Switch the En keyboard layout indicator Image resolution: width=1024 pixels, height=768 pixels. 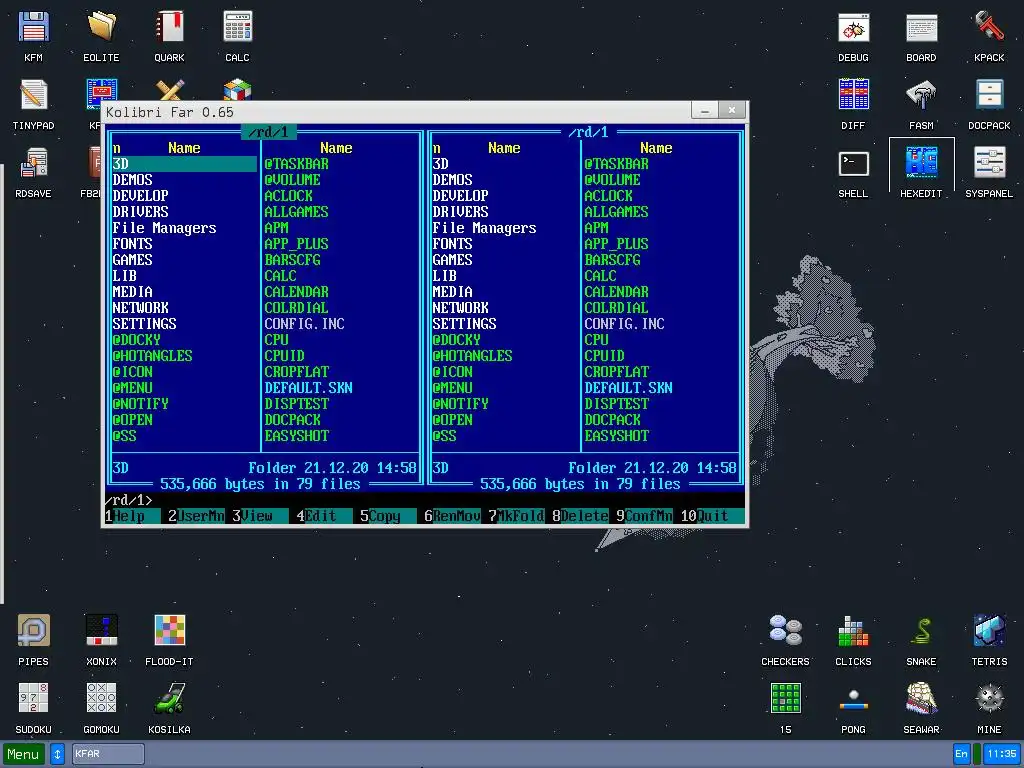pyautogui.click(x=961, y=754)
